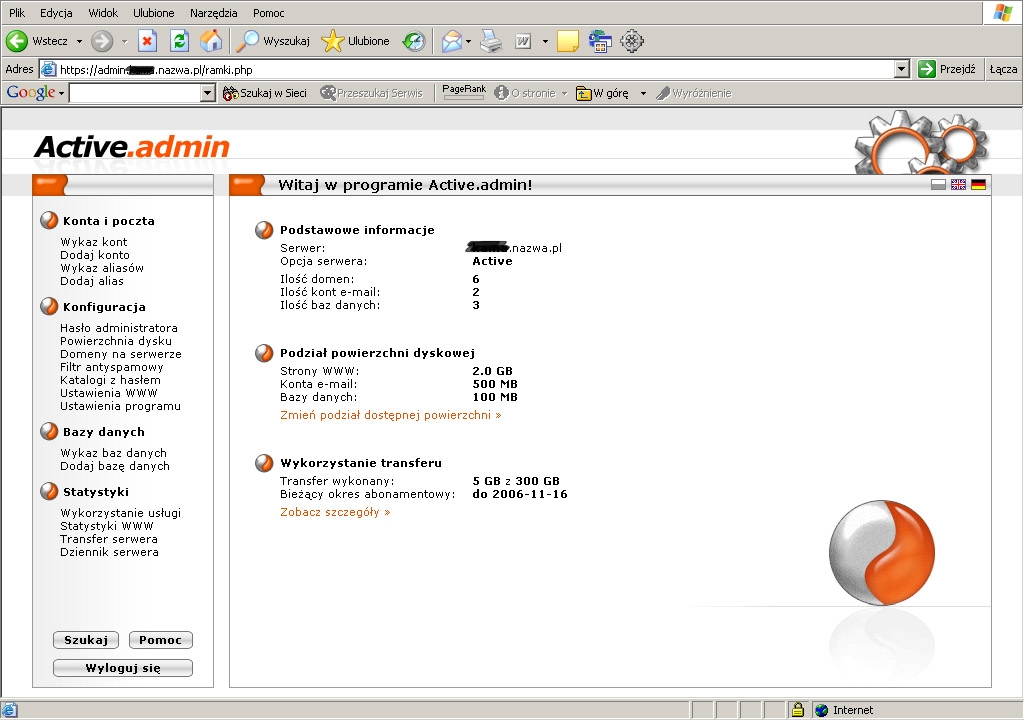
Task: Click the gear-shaped toolbar icon
Action: pyautogui.click(x=632, y=41)
